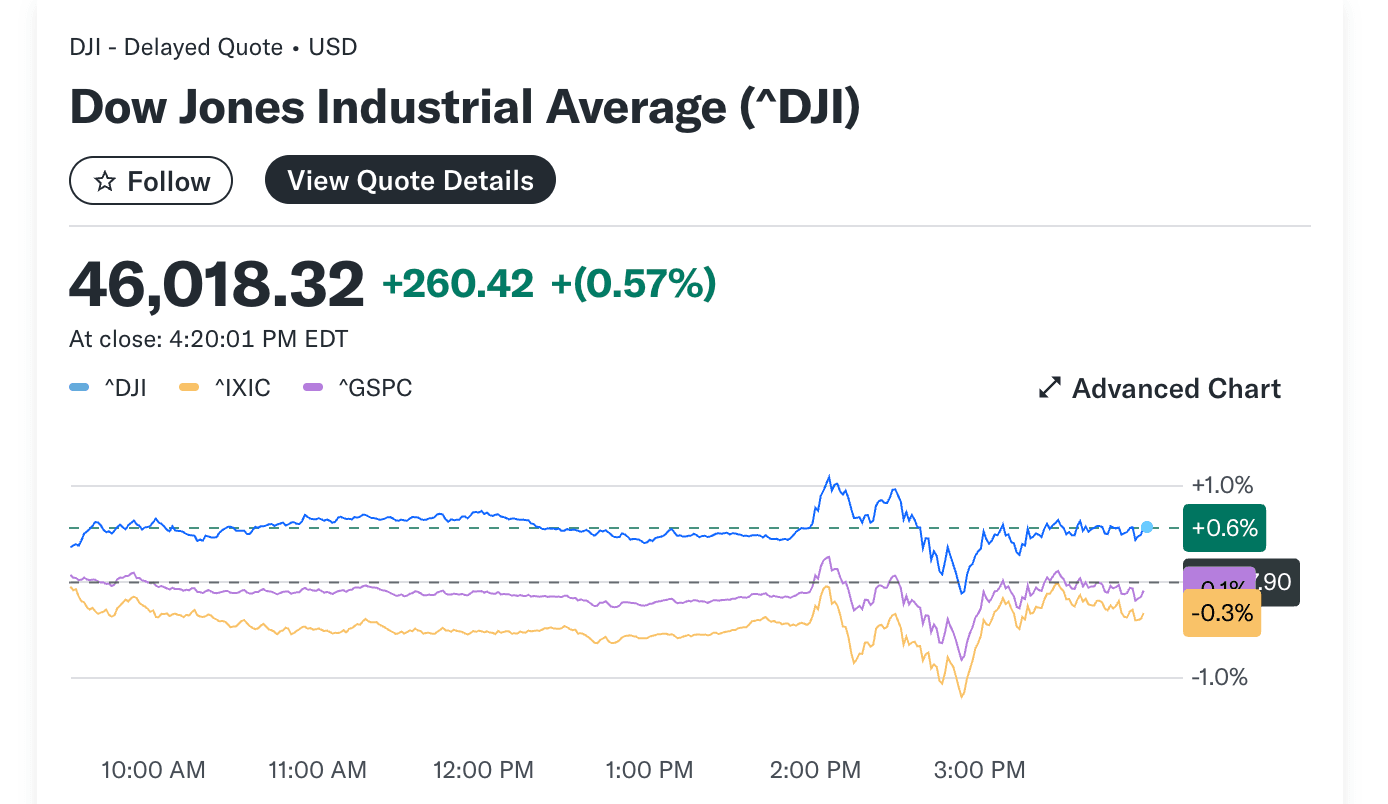Click the orange ^IXIC legend marker
The image size is (1388, 804).
pos(188,388)
